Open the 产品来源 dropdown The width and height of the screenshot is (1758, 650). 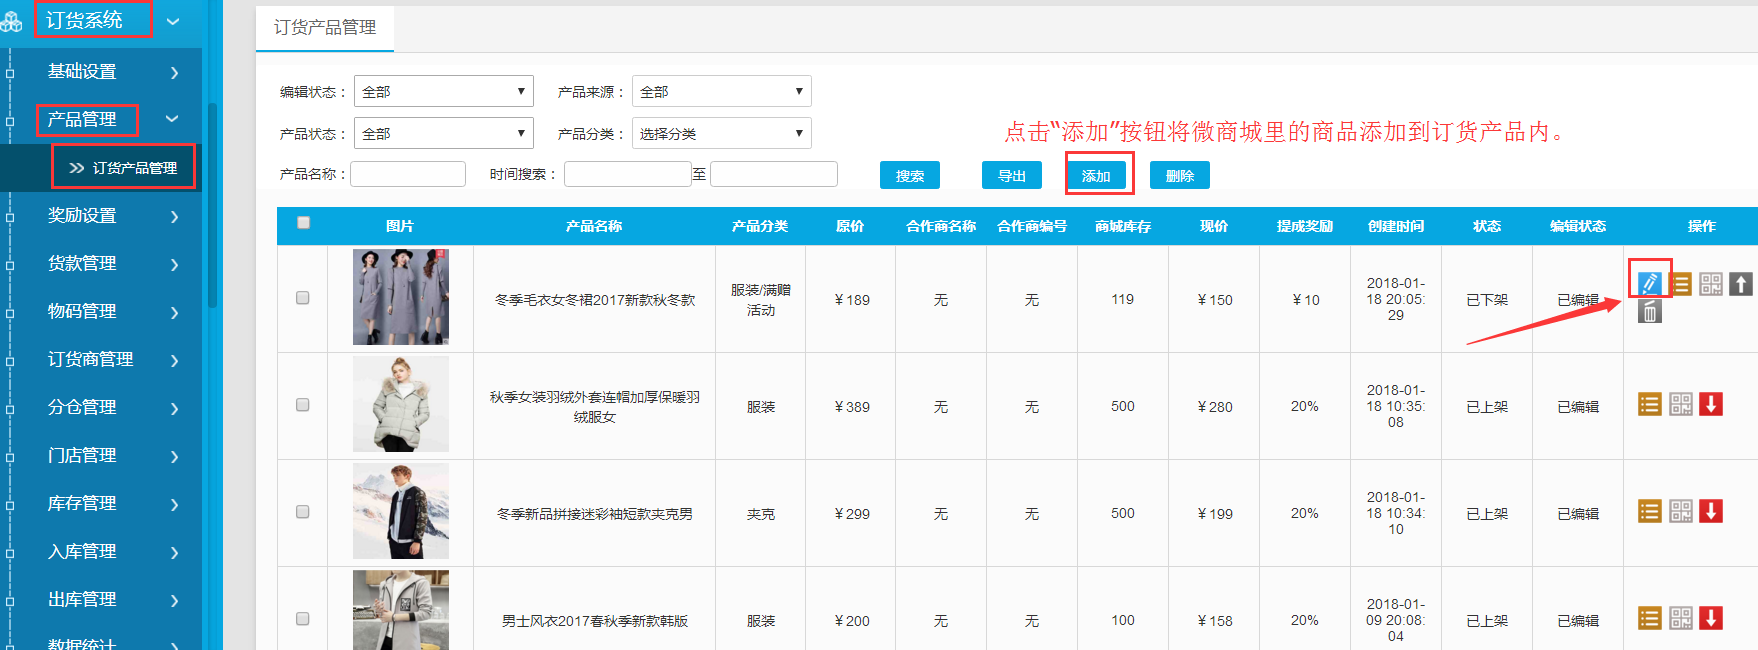(722, 92)
